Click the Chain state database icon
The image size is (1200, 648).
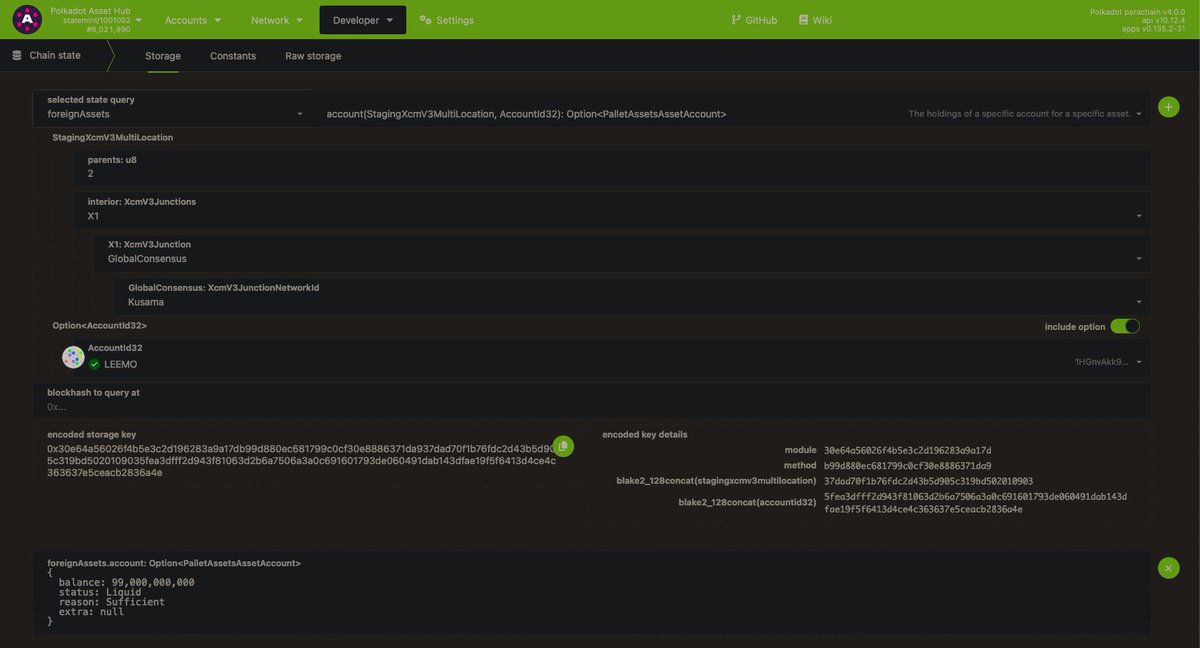[x=17, y=56]
